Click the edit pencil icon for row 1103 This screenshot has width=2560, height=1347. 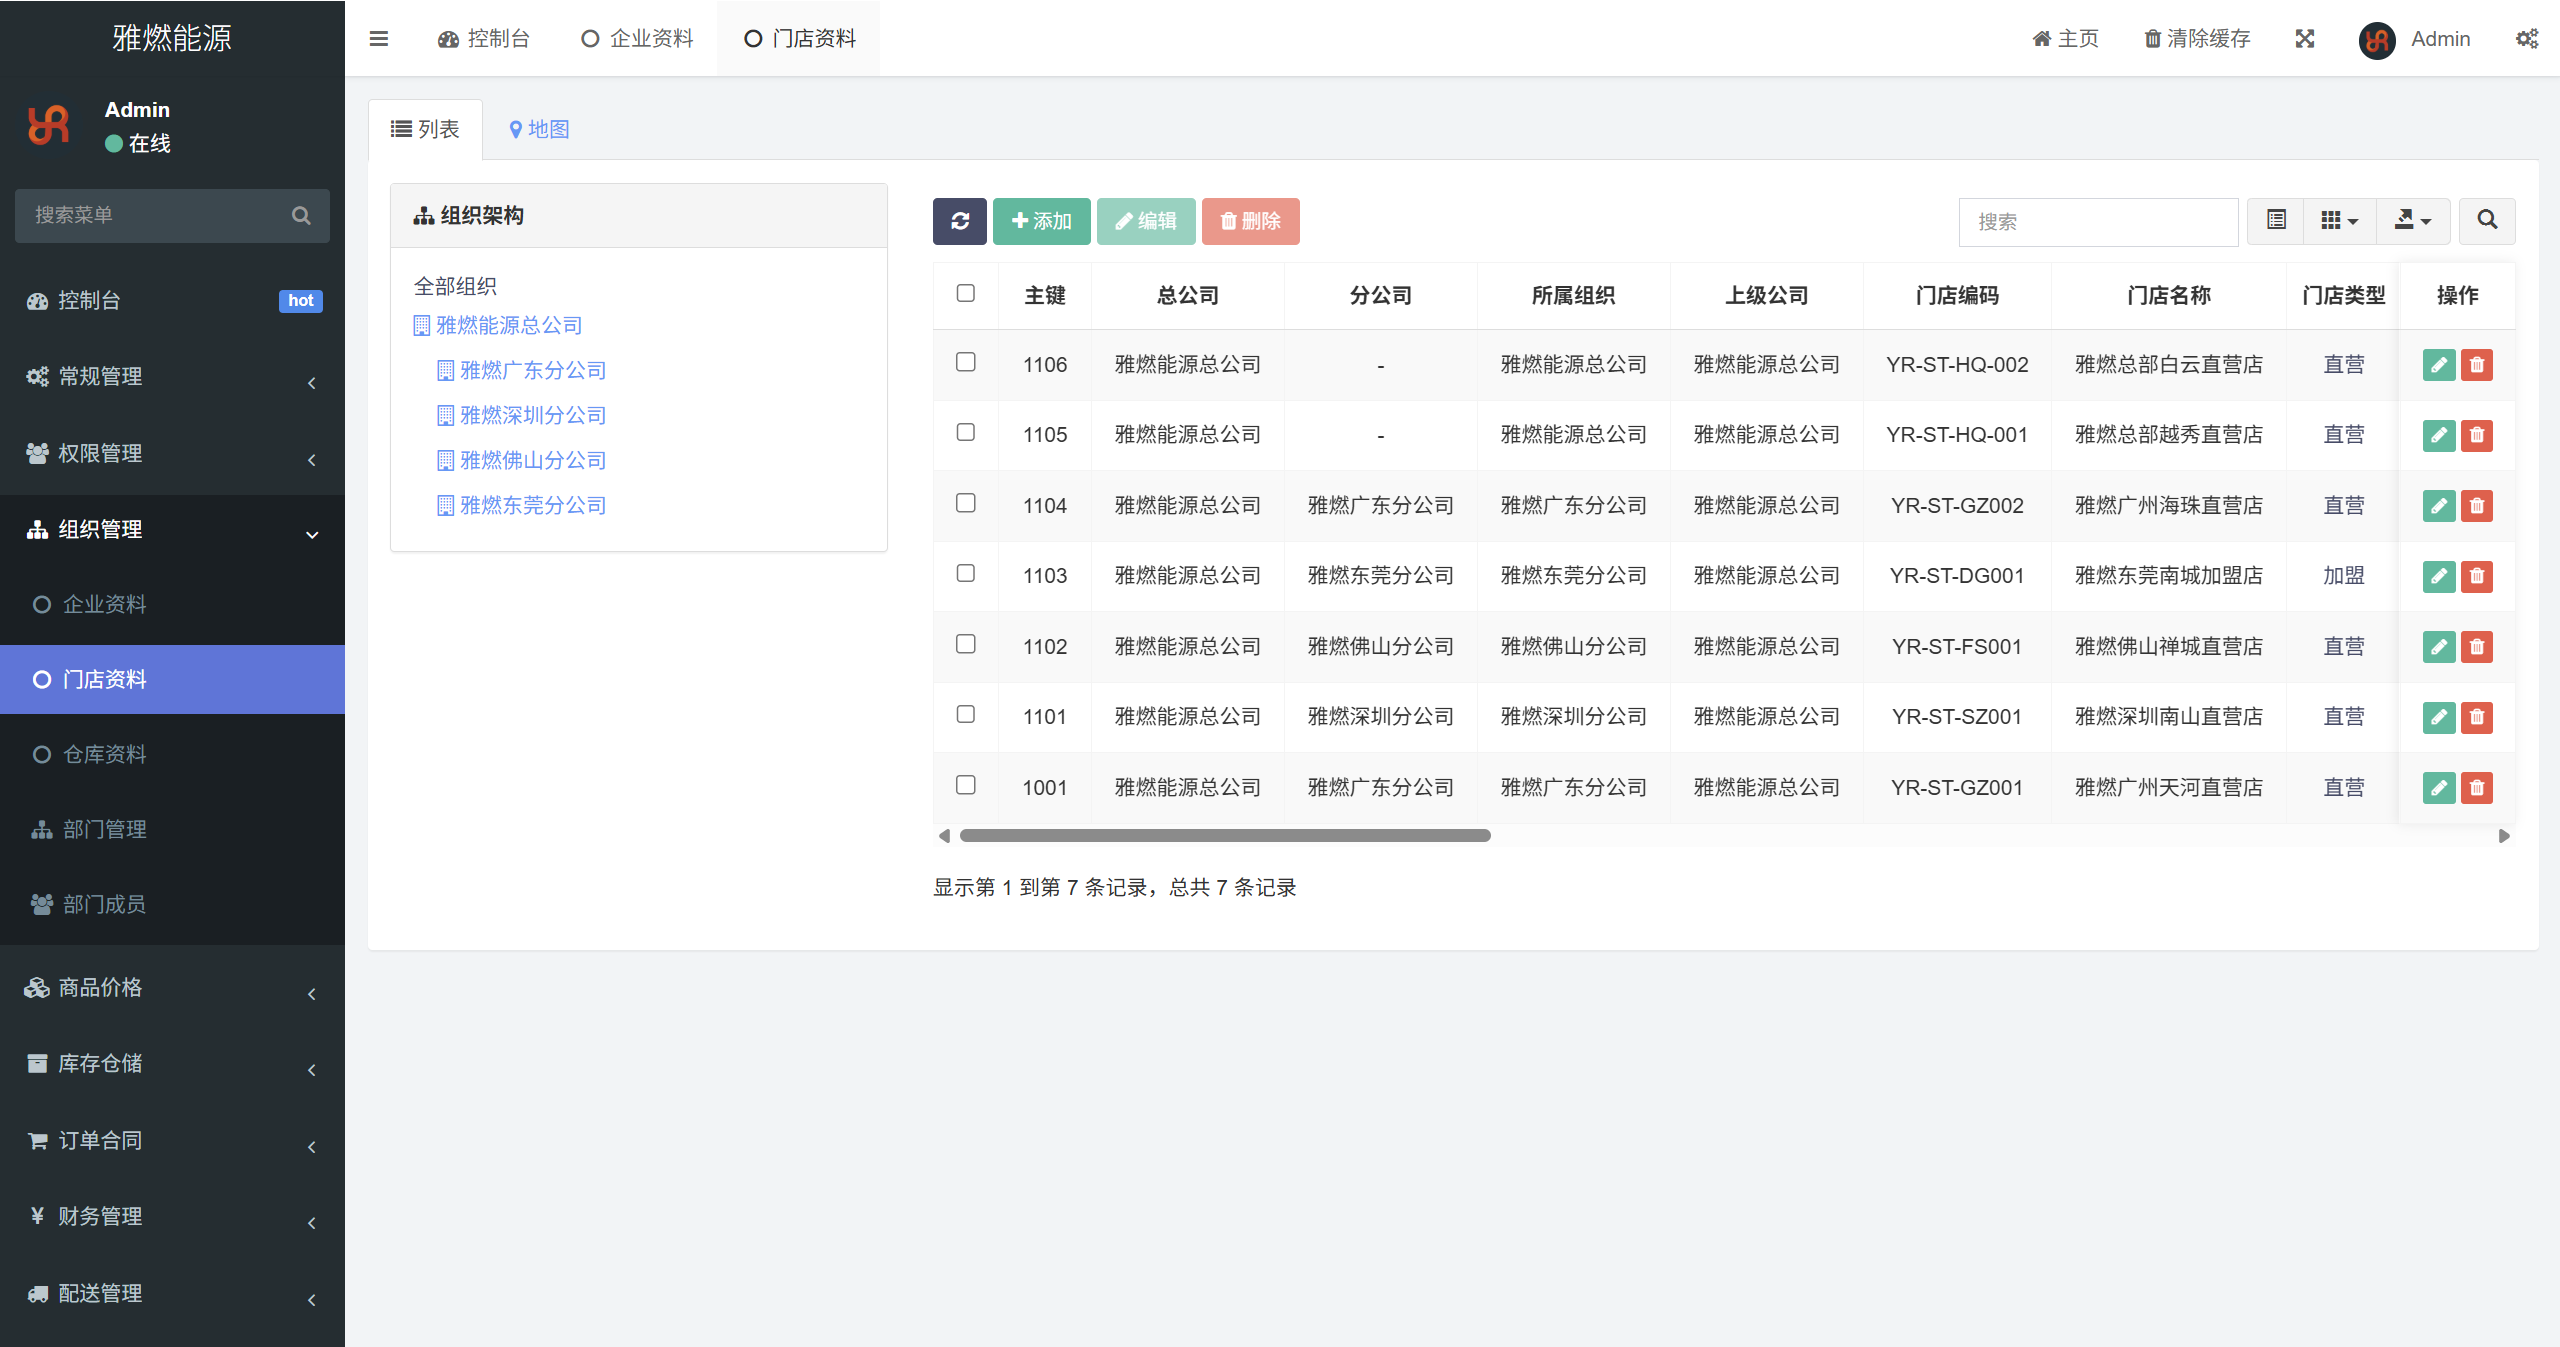[2439, 576]
